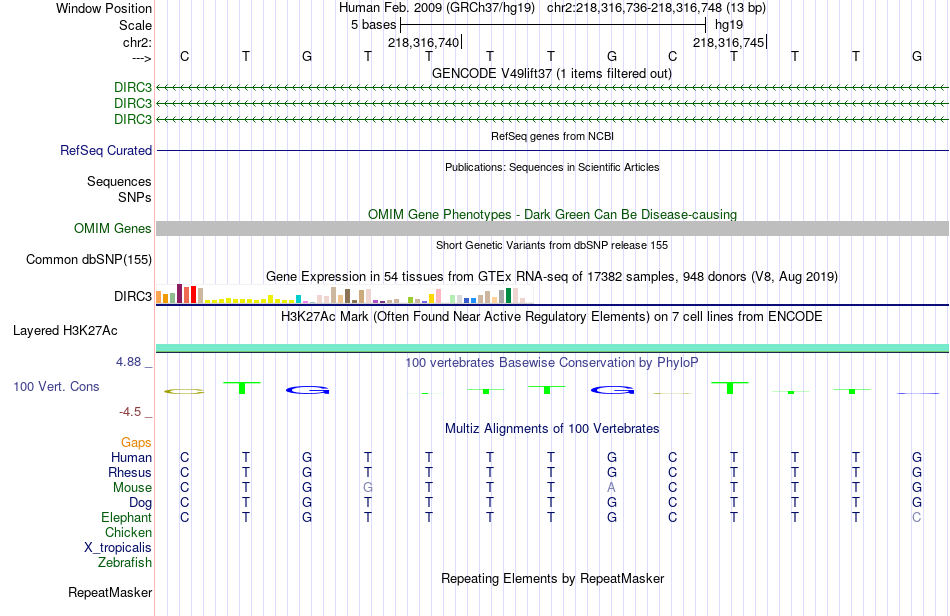This screenshot has width=950, height=616.
Task: Click the 100 Vert. Cons label
Action: [x=56, y=386]
